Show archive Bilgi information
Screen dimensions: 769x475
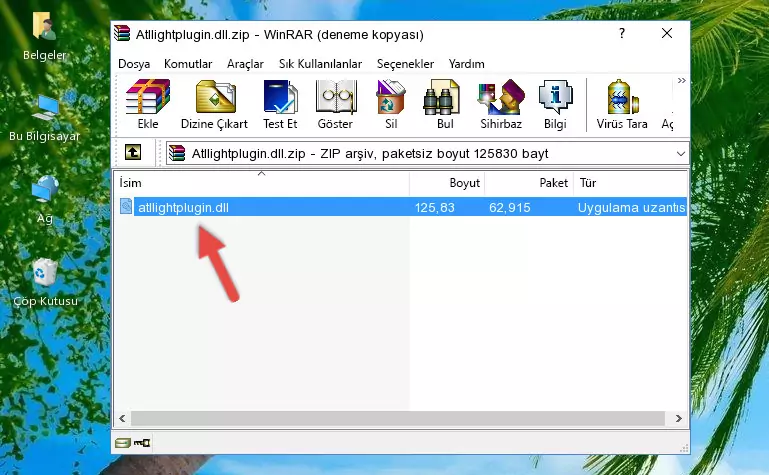pyautogui.click(x=555, y=104)
